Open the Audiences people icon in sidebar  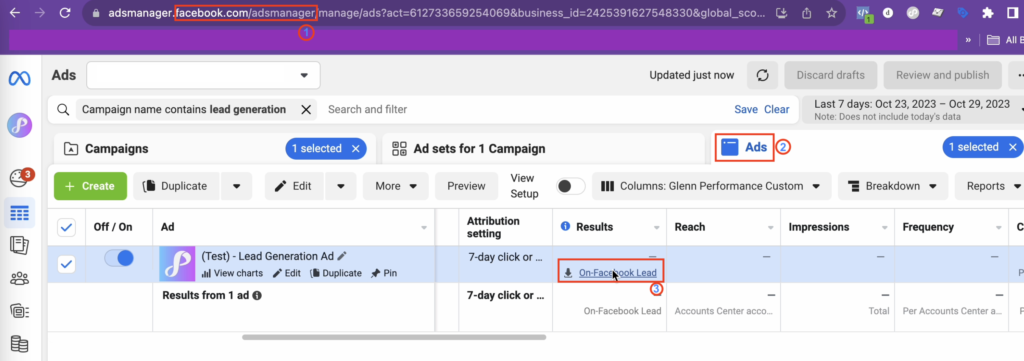[x=20, y=278]
